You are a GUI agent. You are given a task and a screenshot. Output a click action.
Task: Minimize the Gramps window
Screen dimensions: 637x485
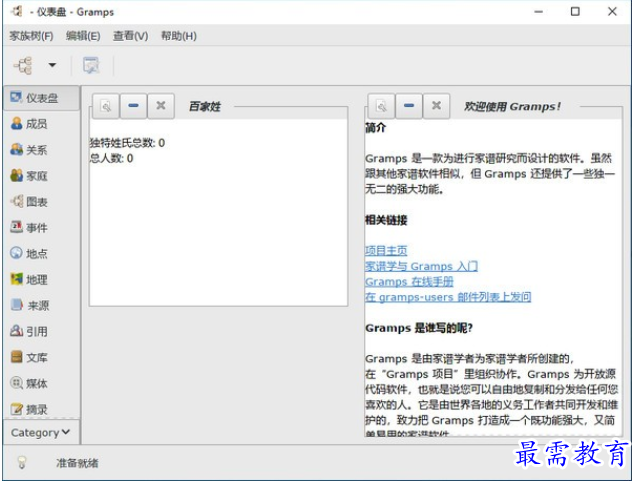[539, 12]
